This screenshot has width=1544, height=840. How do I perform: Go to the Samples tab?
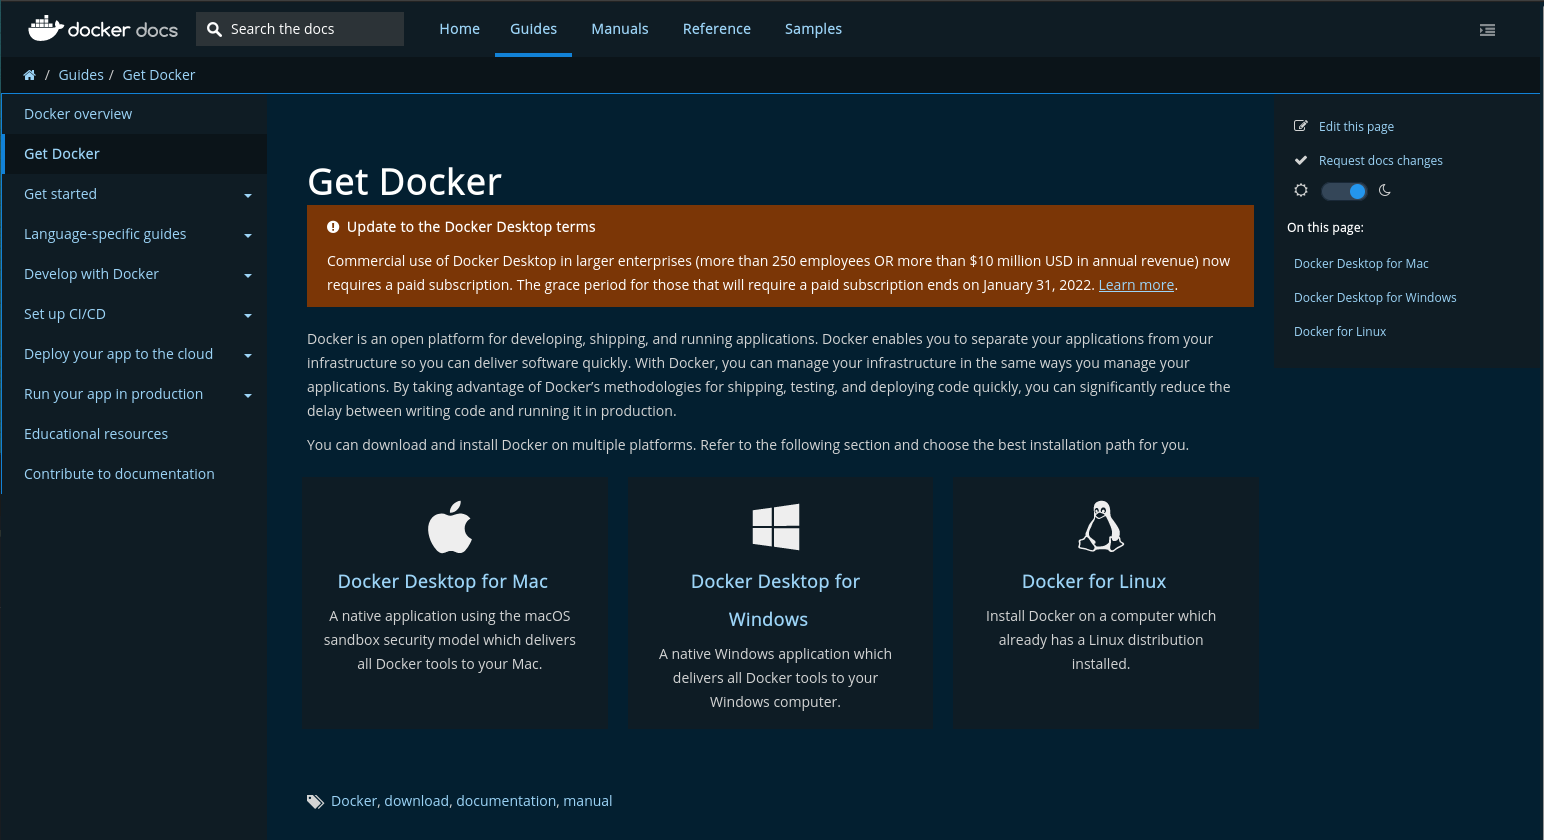813,29
